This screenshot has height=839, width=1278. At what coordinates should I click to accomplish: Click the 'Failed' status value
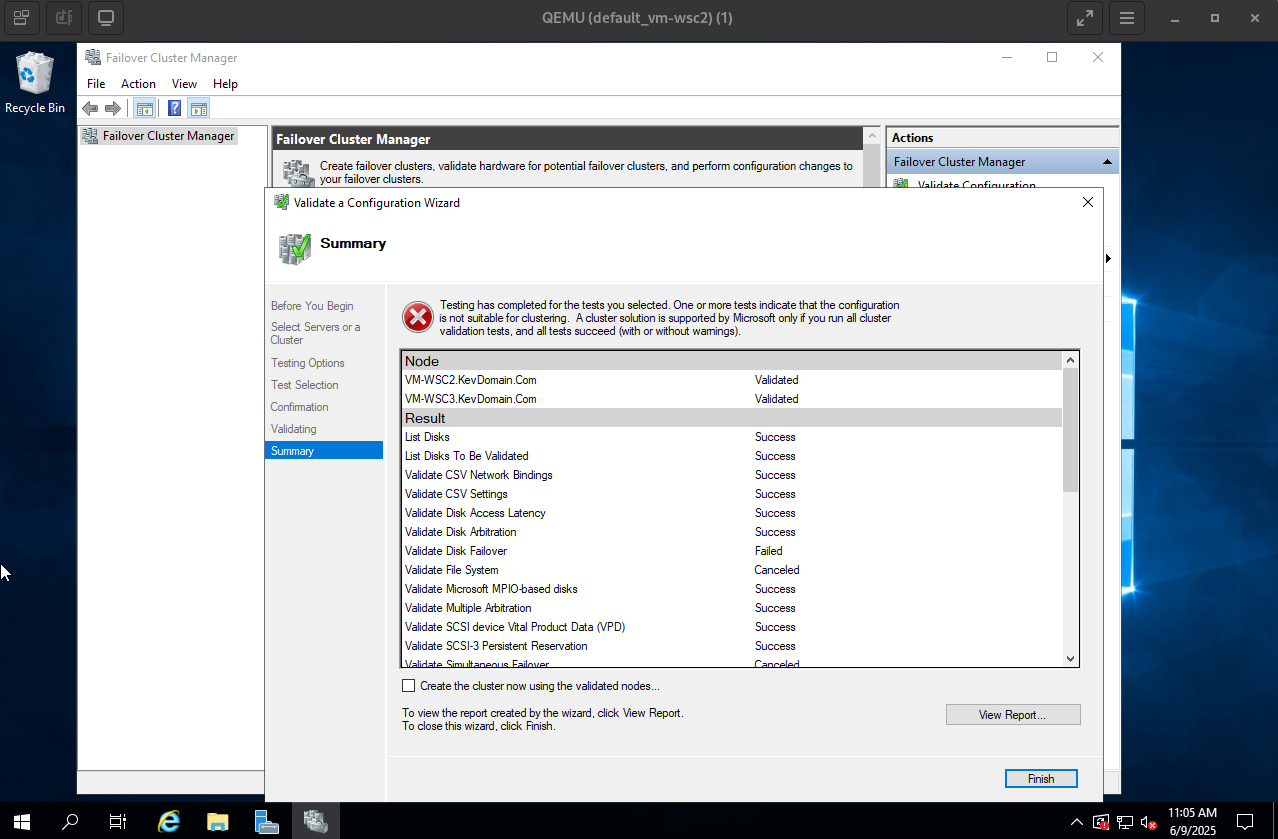click(x=768, y=551)
